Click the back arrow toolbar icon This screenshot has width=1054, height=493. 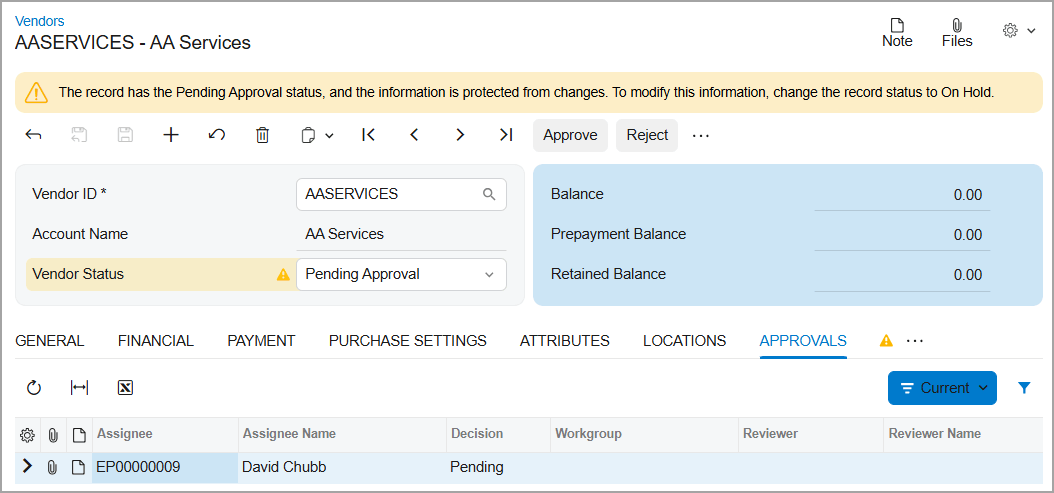coord(33,135)
